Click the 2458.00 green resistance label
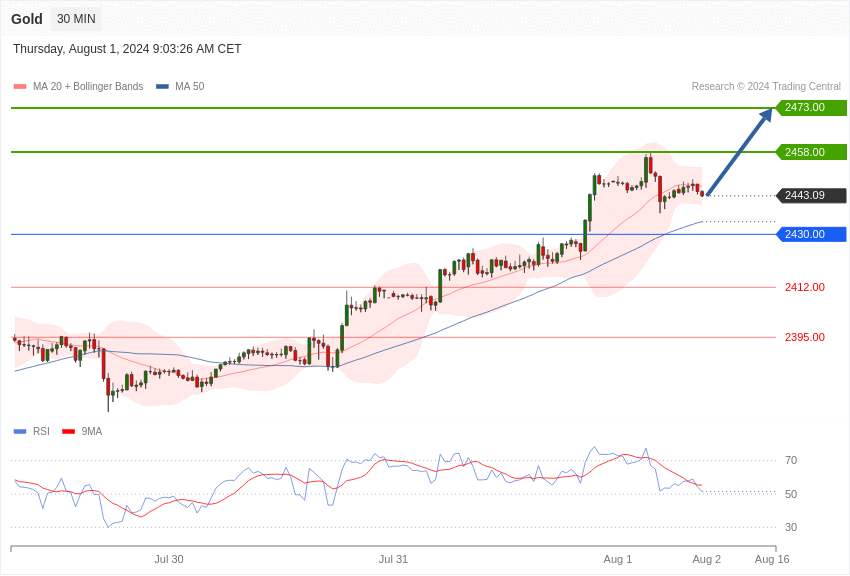This screenshot has width=850, height=576. click(x=812, y=152)
